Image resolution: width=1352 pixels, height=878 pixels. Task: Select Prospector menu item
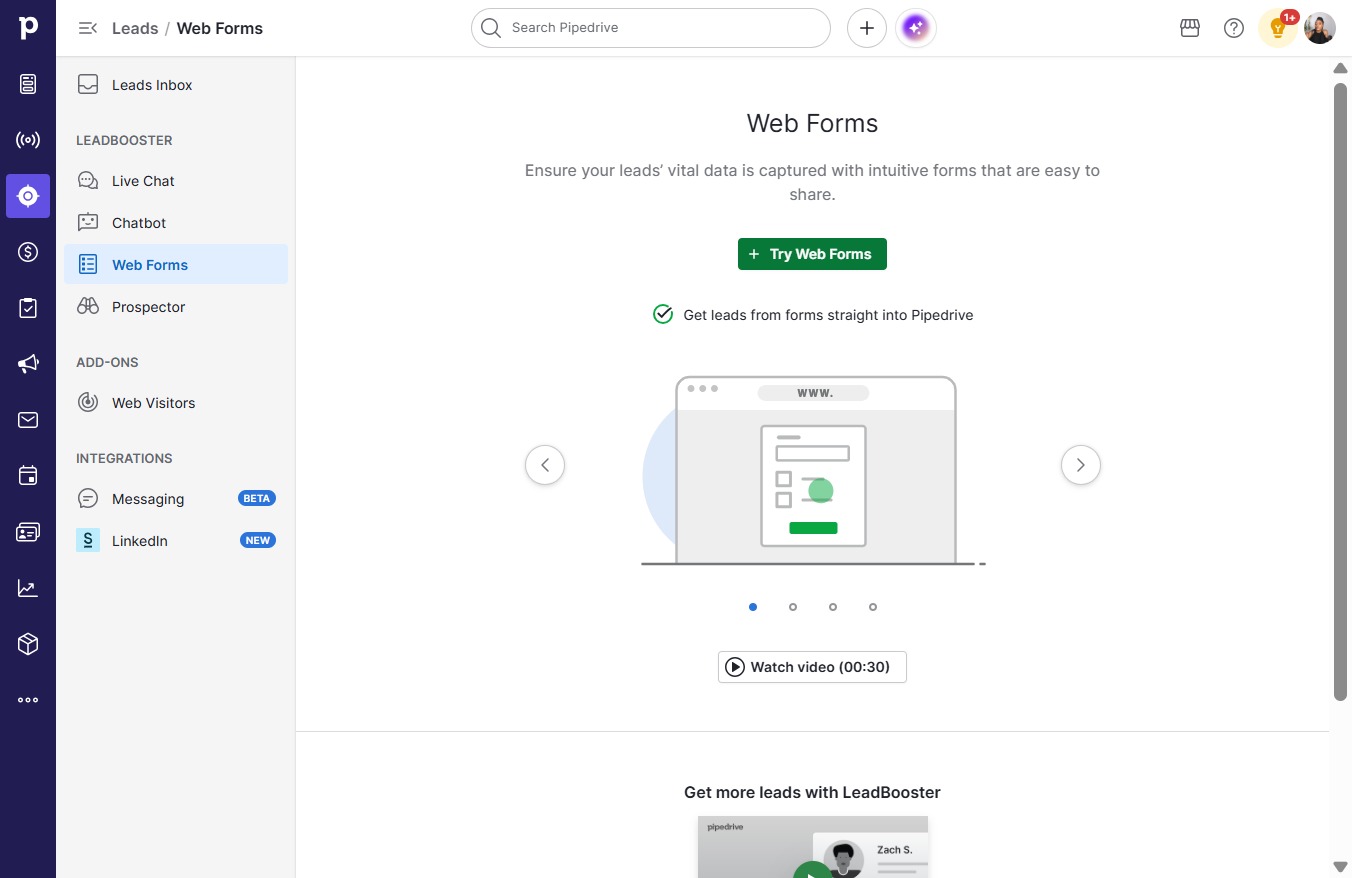[x=176, y=307]
